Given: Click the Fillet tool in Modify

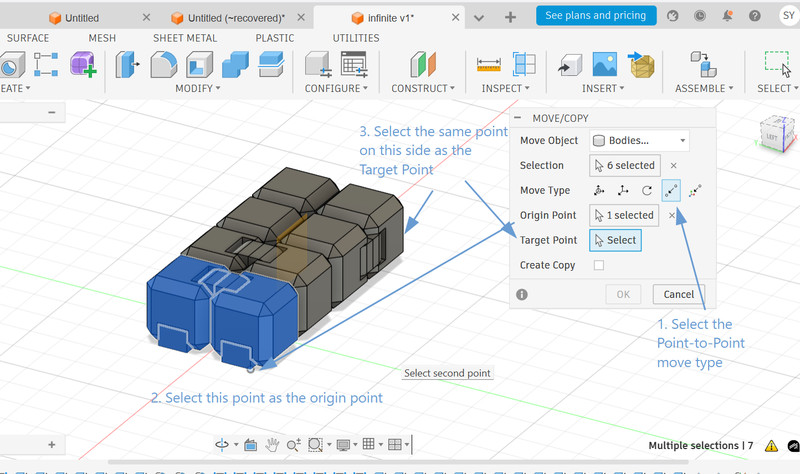Looking at the screenshot, I should pyautogui.click(x=164, y=64).
